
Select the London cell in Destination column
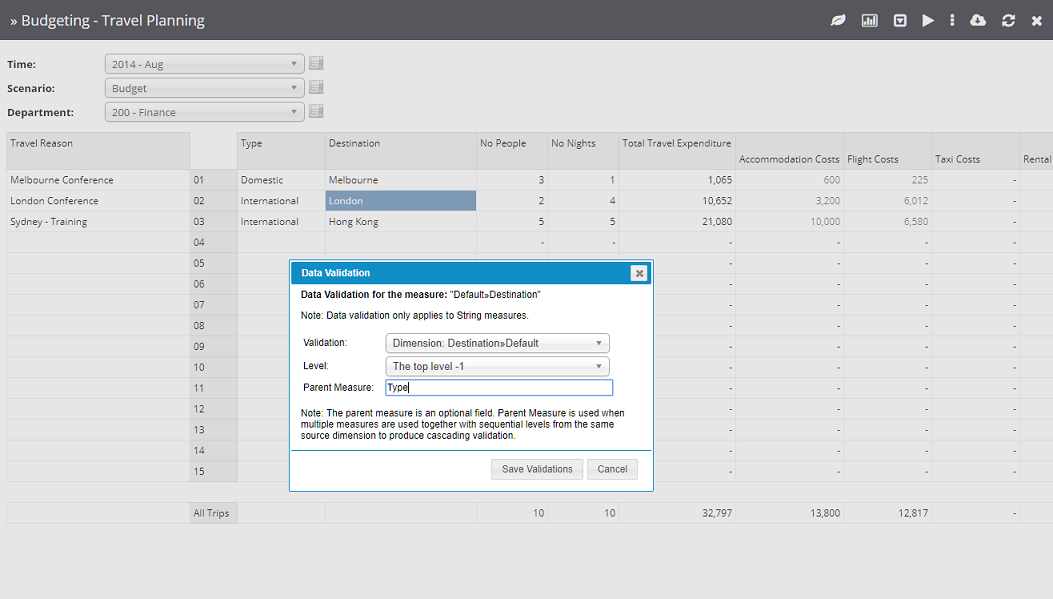pos(400,200)
